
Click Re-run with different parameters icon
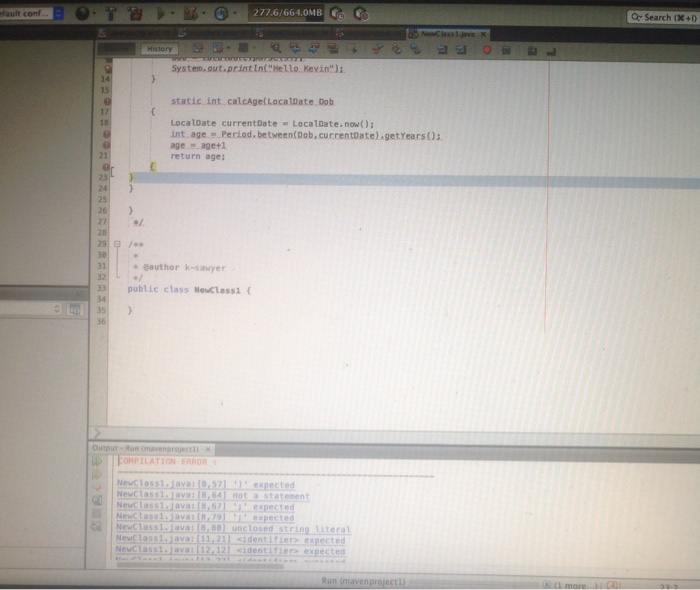click(x=97, y=474)
